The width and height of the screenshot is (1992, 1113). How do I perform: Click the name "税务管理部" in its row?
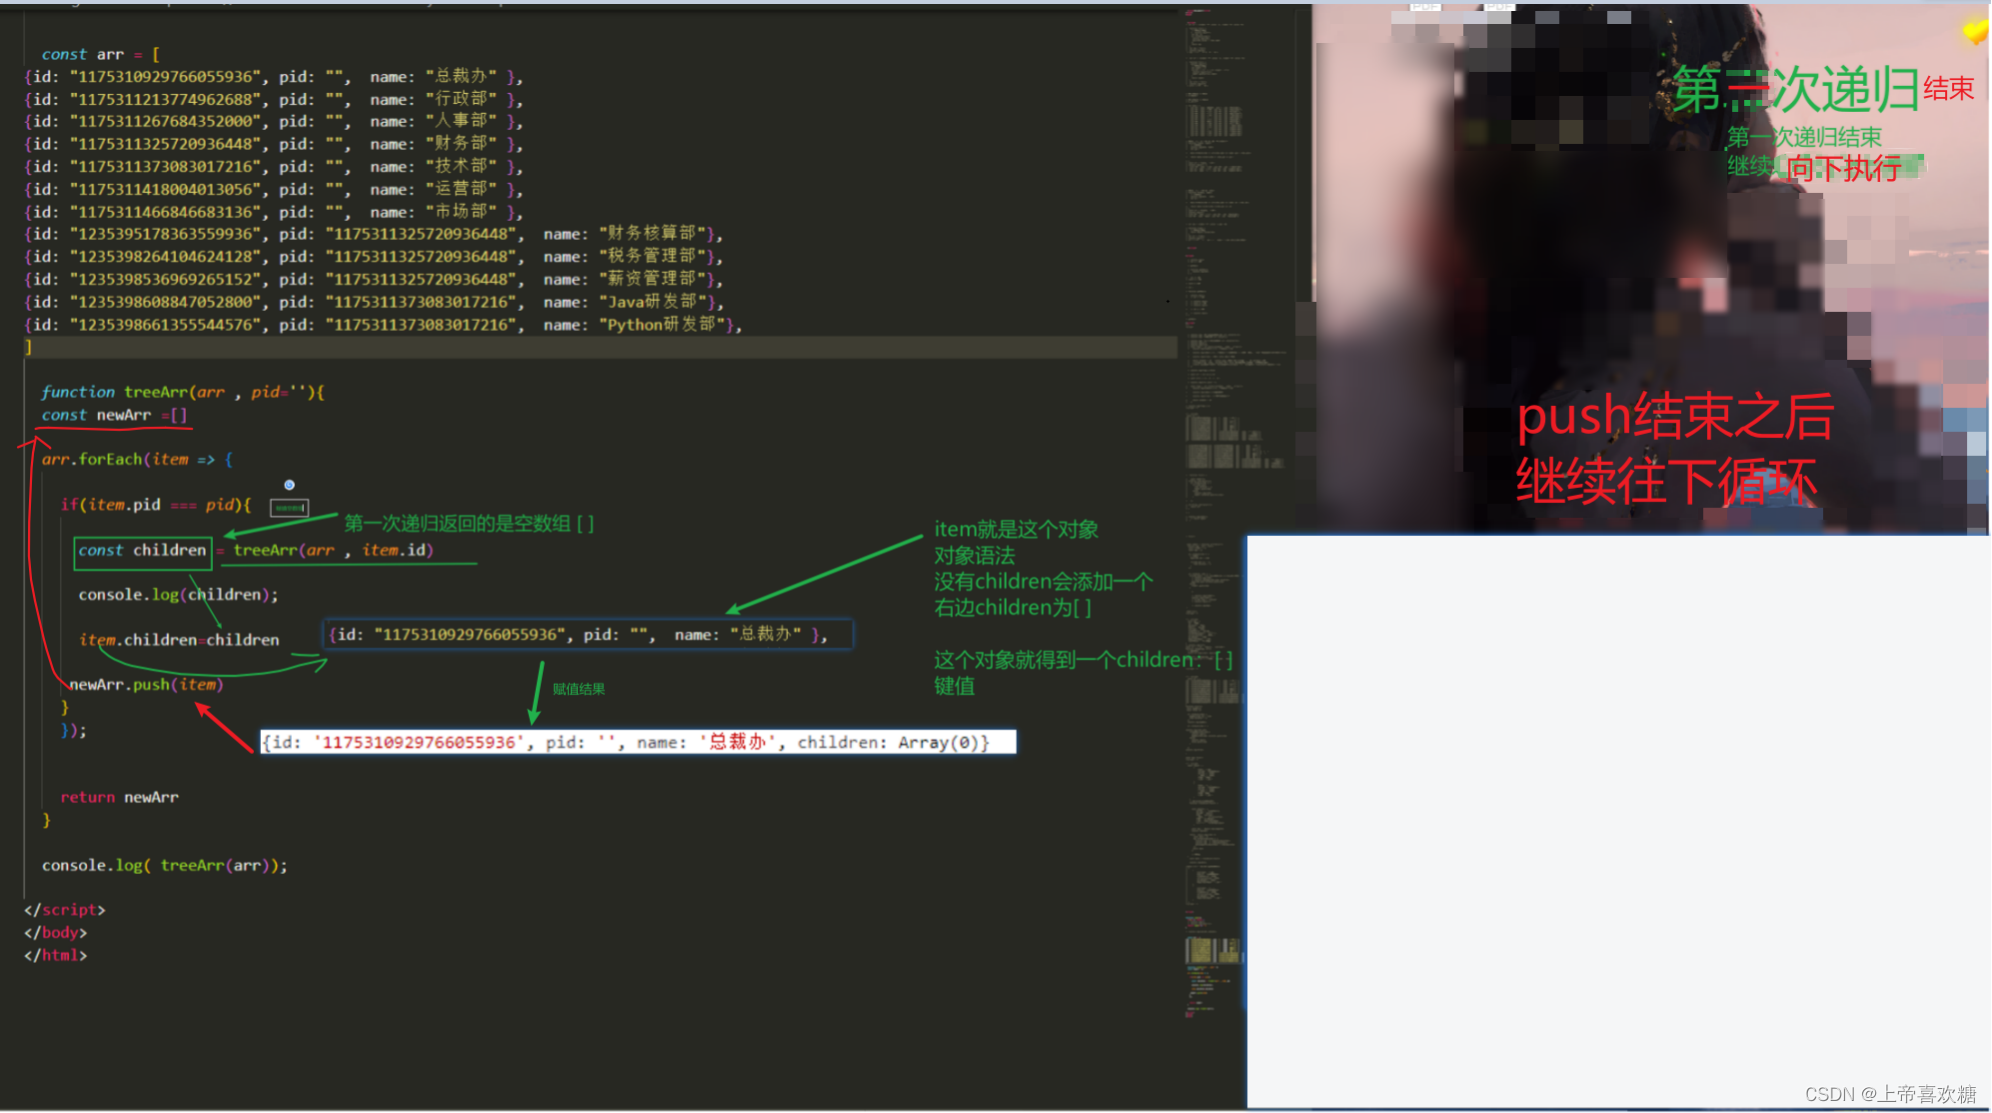click(x=653, y=256)
